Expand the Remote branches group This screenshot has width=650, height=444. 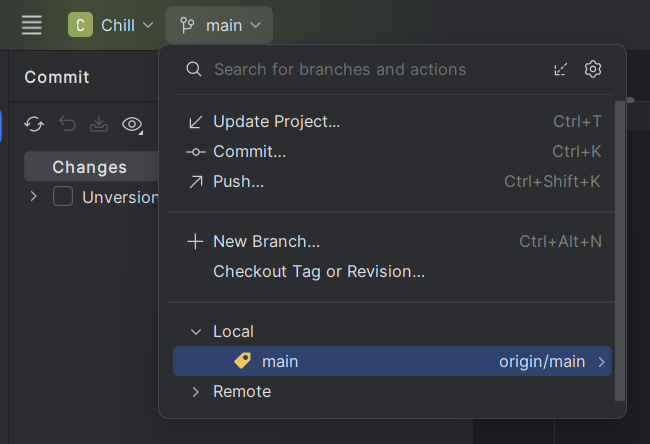(195, 391)
